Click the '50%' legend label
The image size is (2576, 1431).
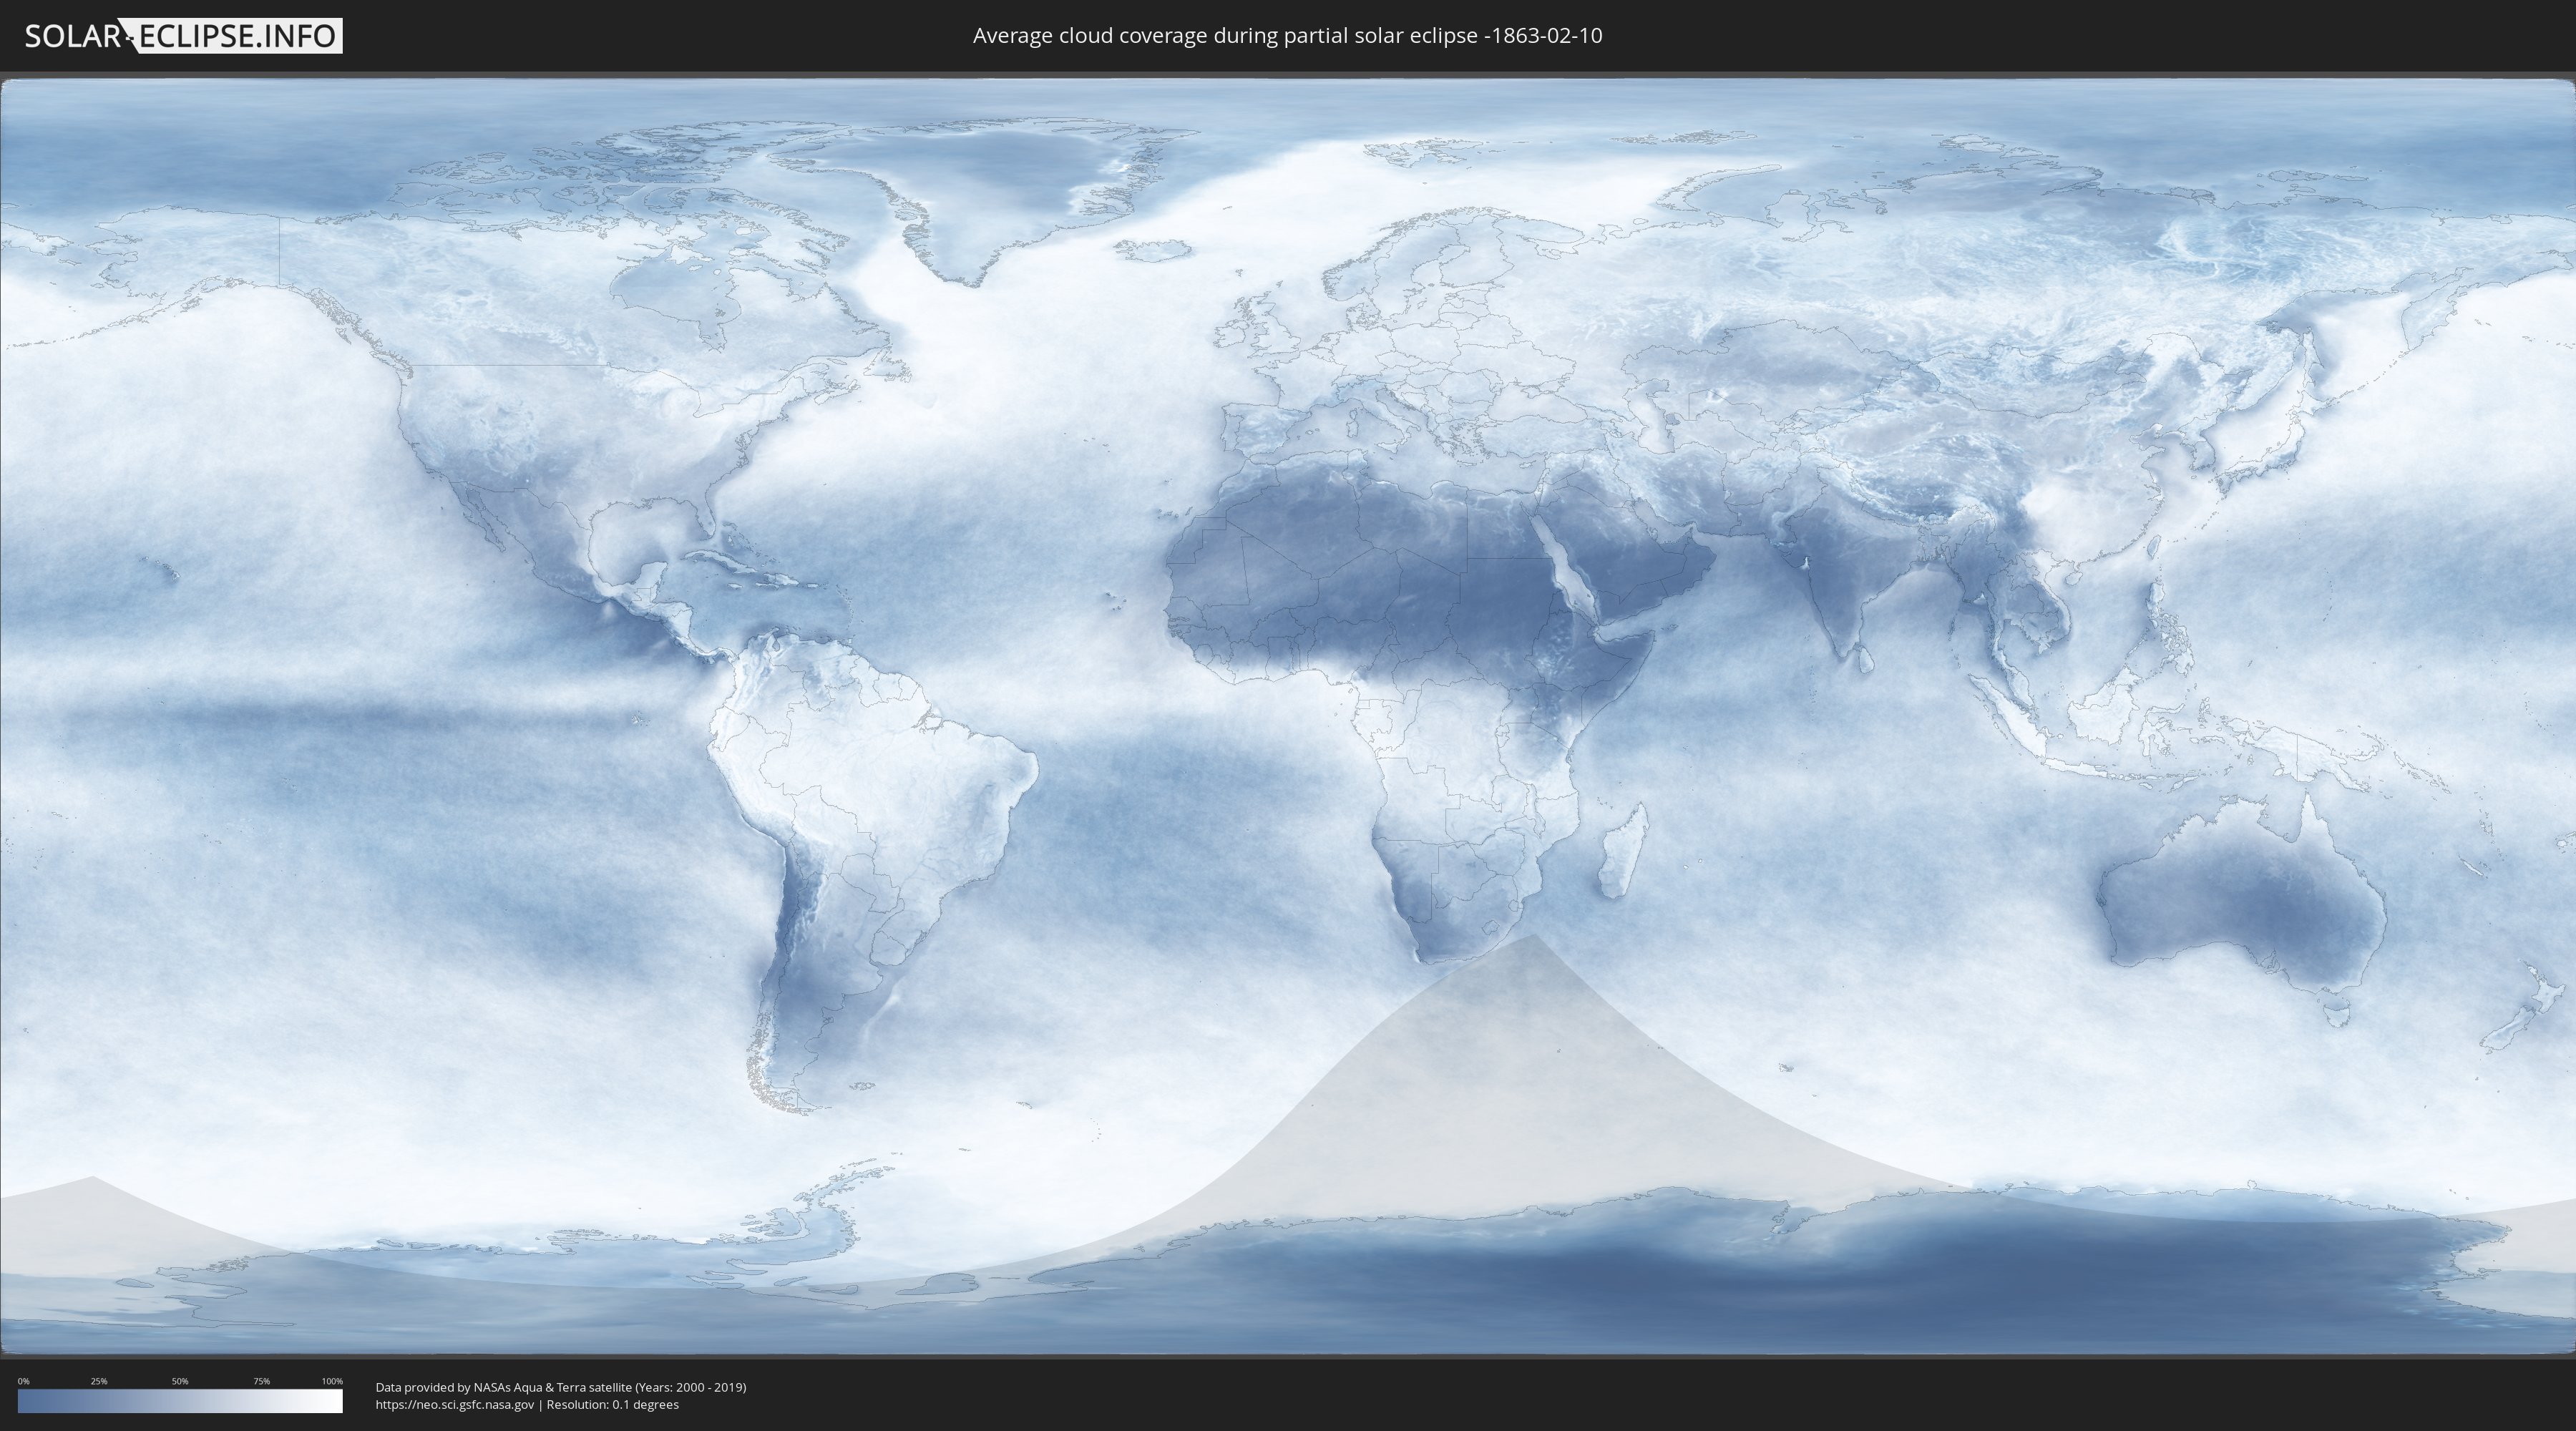tap(180, 1381)
